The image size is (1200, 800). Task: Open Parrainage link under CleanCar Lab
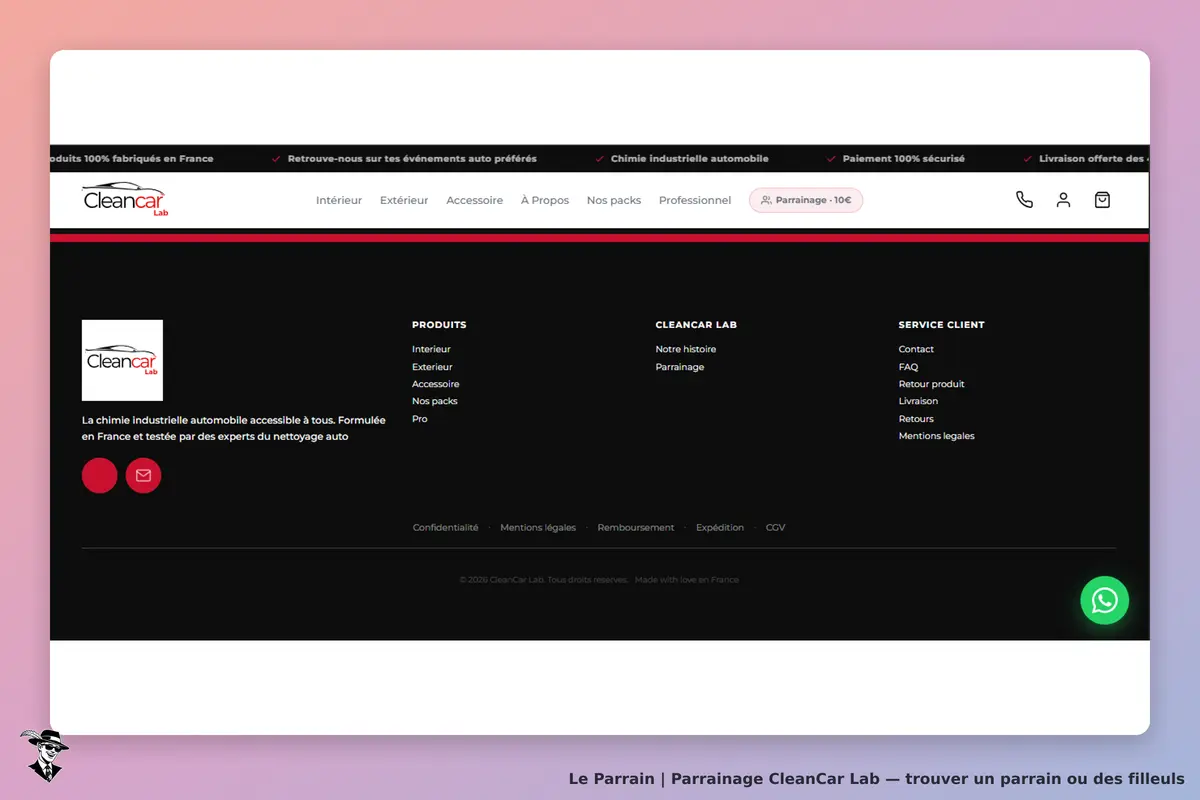pyautogui.click(x=680, y=367)
